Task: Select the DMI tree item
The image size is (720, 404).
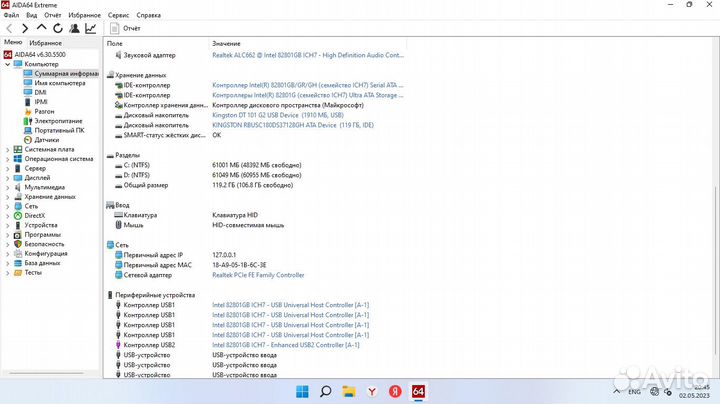Action: coord(35,92)
